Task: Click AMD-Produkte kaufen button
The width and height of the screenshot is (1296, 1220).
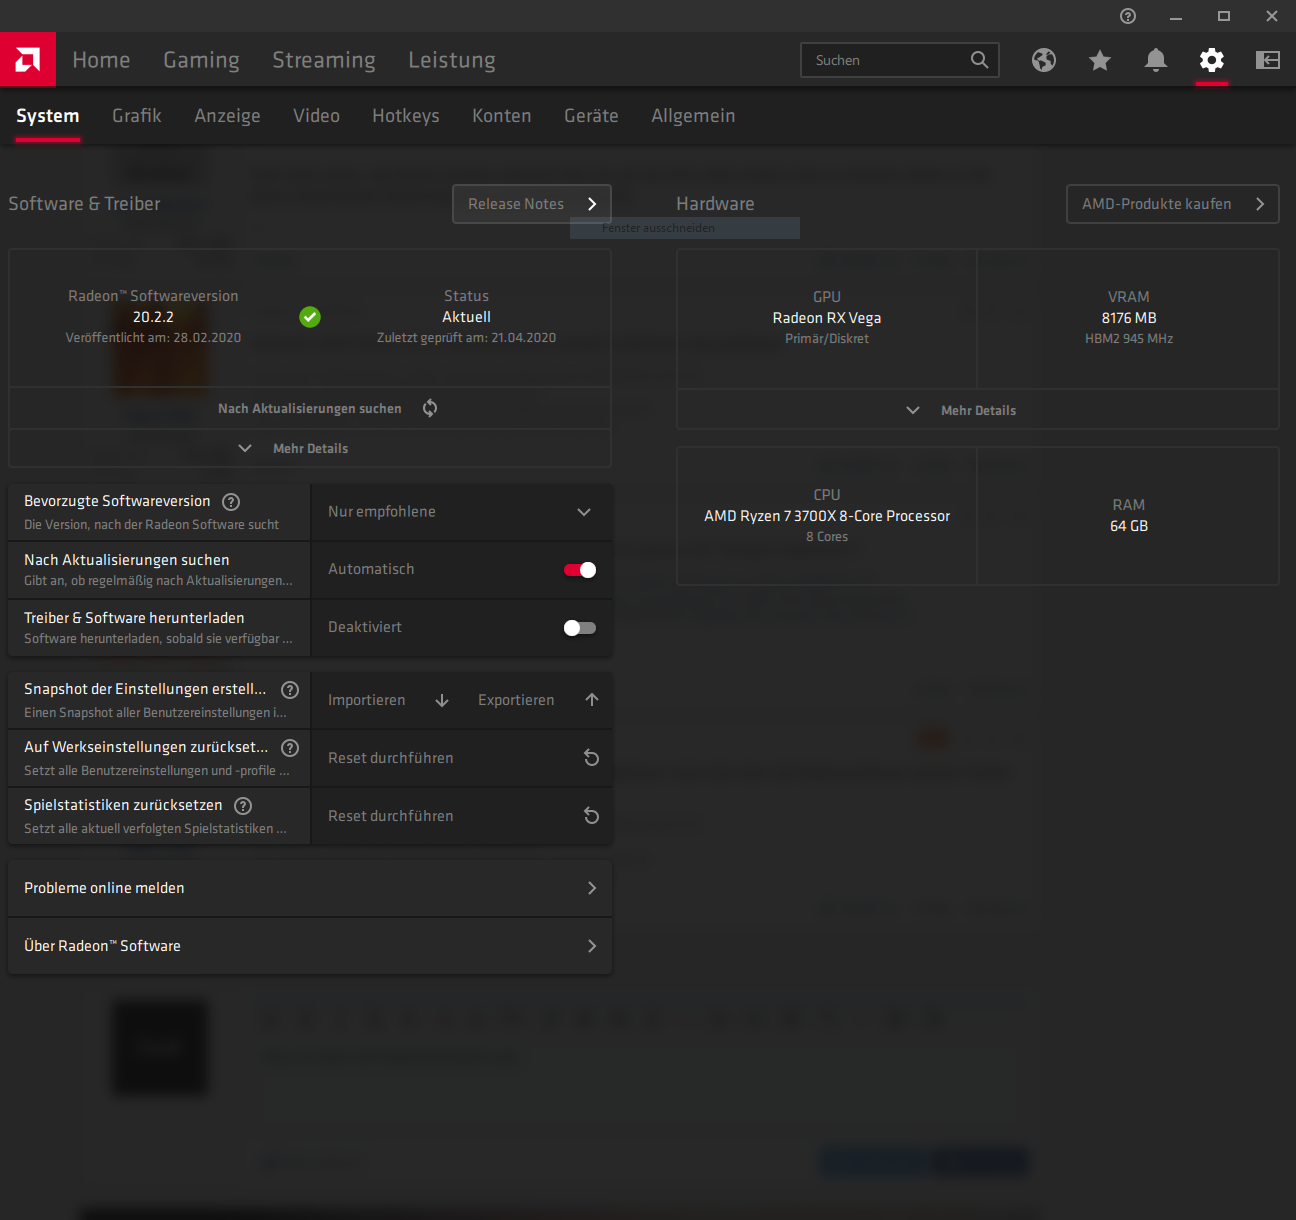Action: pyautogui.click(x=1173, y=204)
